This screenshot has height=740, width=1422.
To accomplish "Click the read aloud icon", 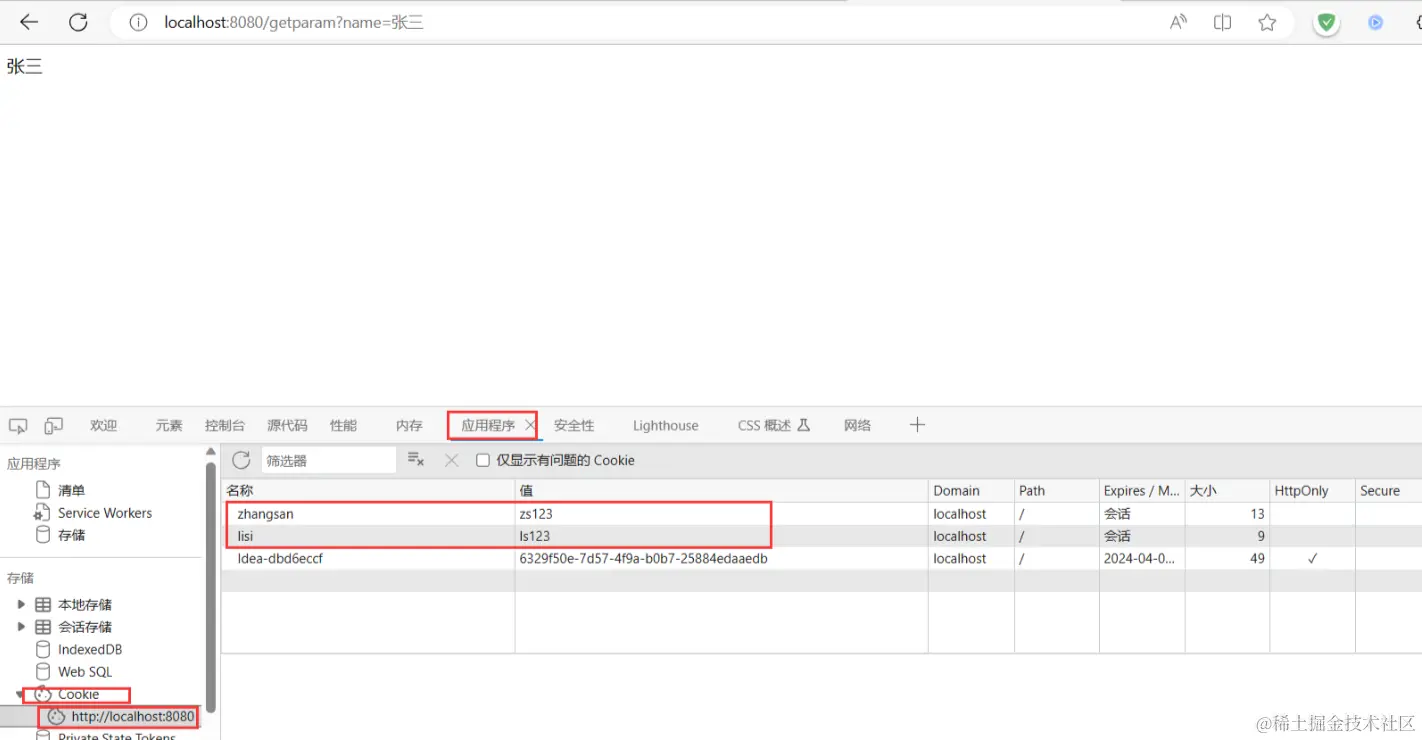I will click(x=1178, y=22).
